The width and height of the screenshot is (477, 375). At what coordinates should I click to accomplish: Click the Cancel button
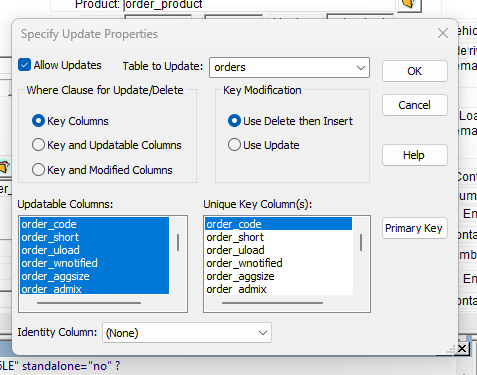tap(415, 105)
